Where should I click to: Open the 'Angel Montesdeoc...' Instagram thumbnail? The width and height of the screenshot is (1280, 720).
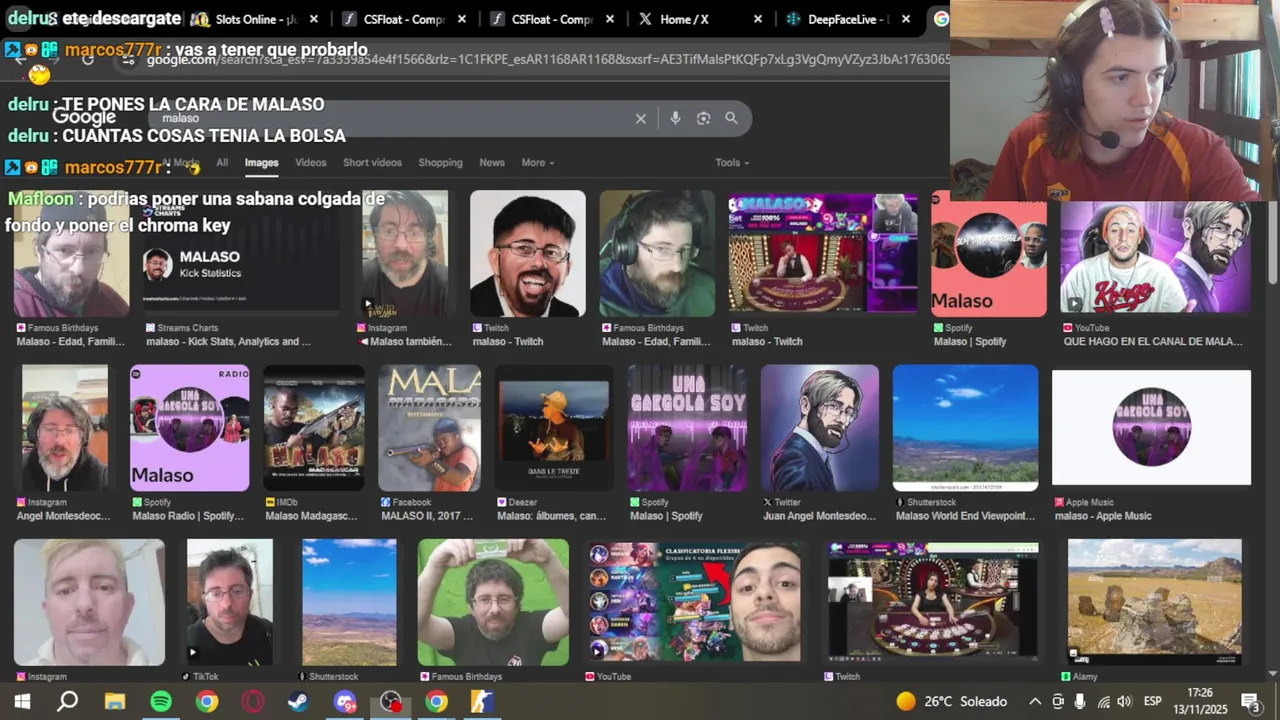(65, 428)
